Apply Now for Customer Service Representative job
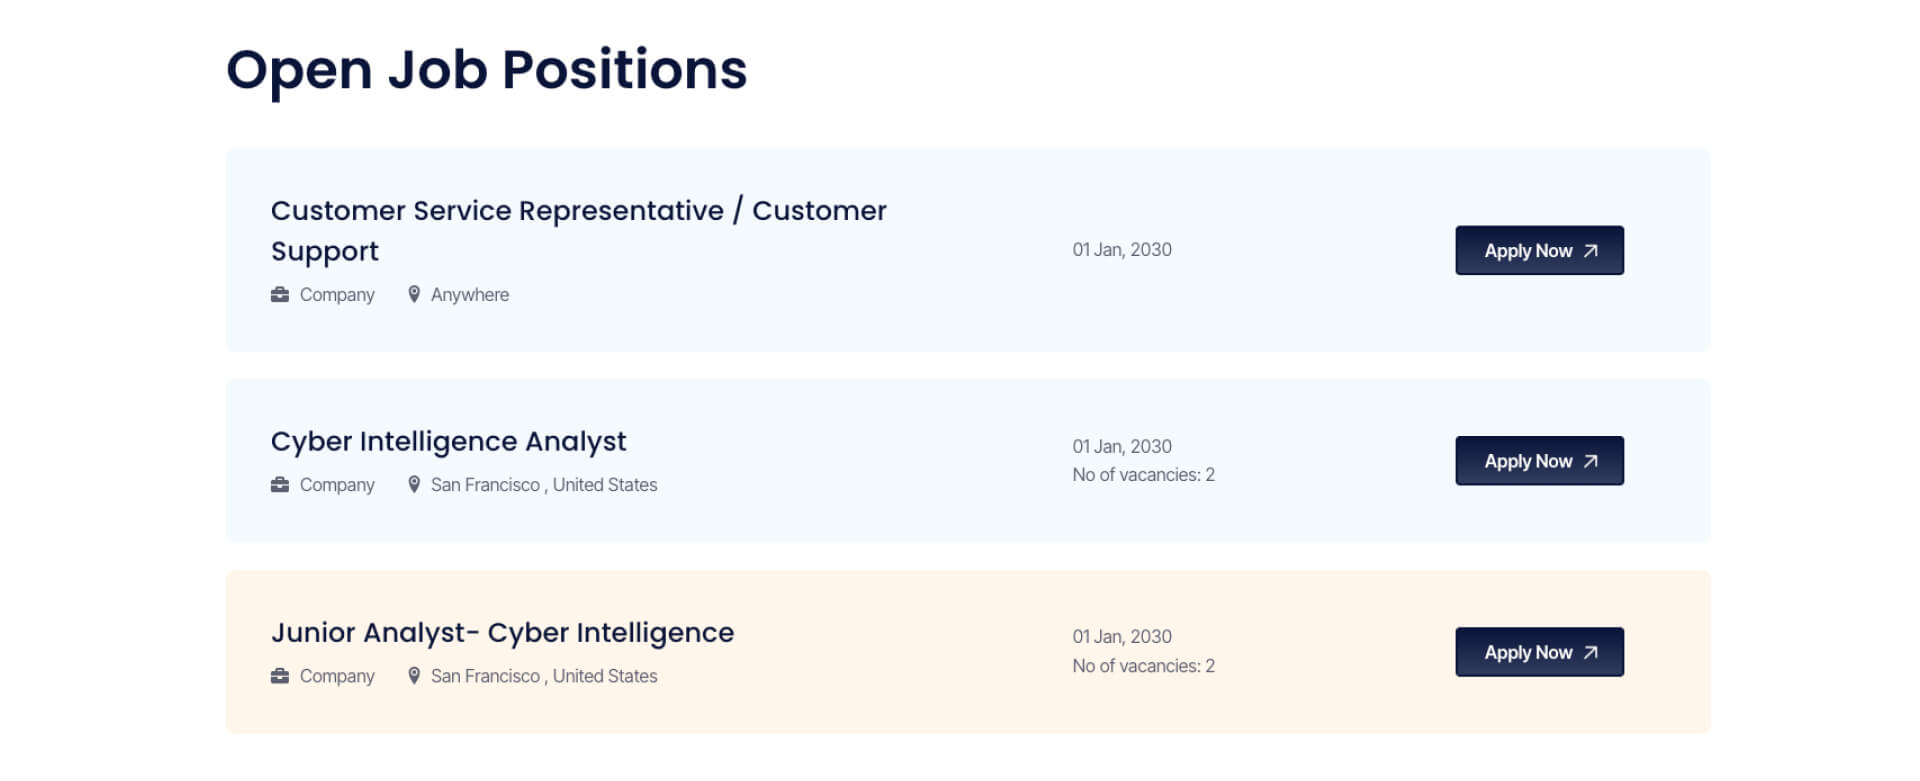The image size is (1920, 781). (x=1539, y=250)
